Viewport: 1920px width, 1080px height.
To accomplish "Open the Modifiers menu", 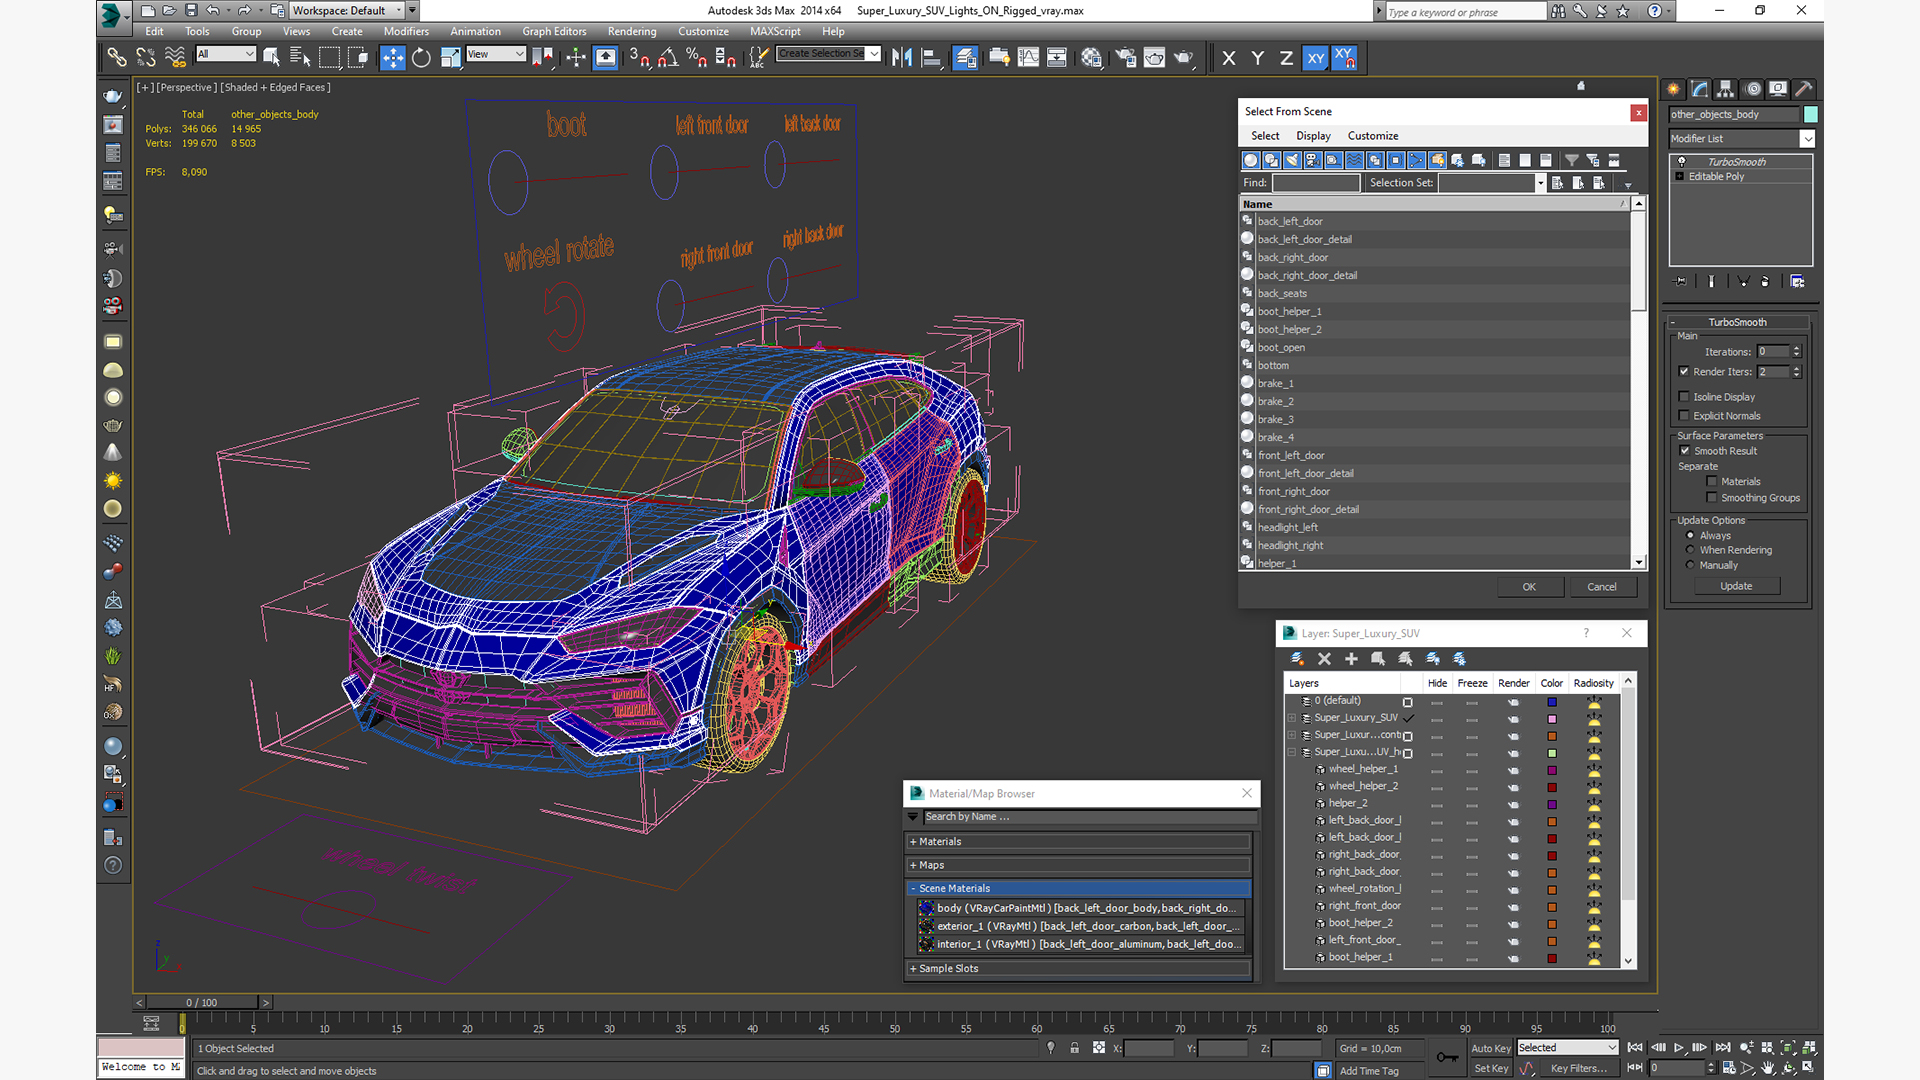I will coord(406,32).
